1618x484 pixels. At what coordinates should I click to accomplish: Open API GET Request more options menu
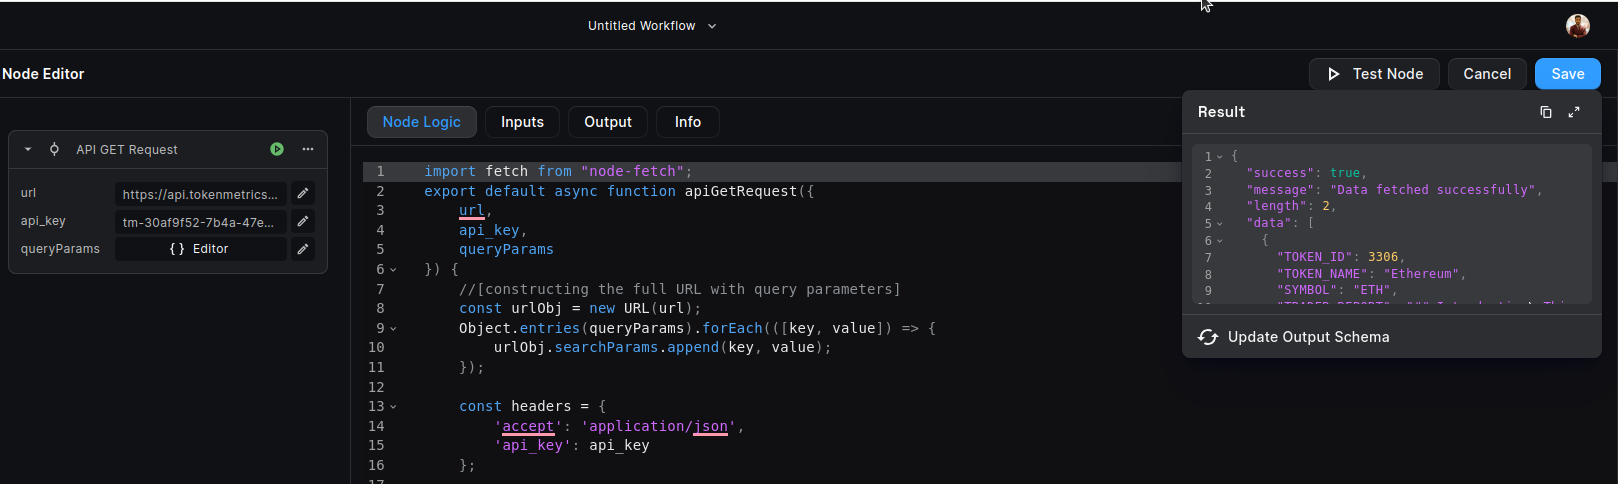point(308,149)
